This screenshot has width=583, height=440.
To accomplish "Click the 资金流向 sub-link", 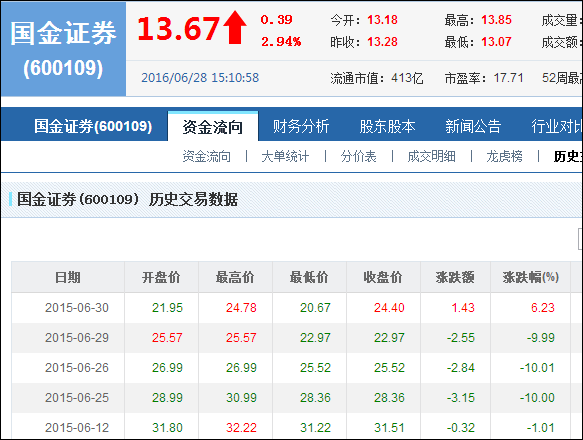I will [x=206, y=156].
